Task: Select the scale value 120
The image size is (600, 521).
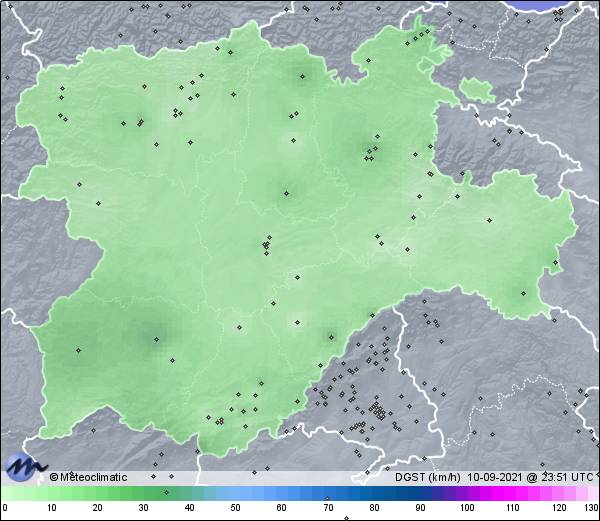Action: tap(559, 508)
